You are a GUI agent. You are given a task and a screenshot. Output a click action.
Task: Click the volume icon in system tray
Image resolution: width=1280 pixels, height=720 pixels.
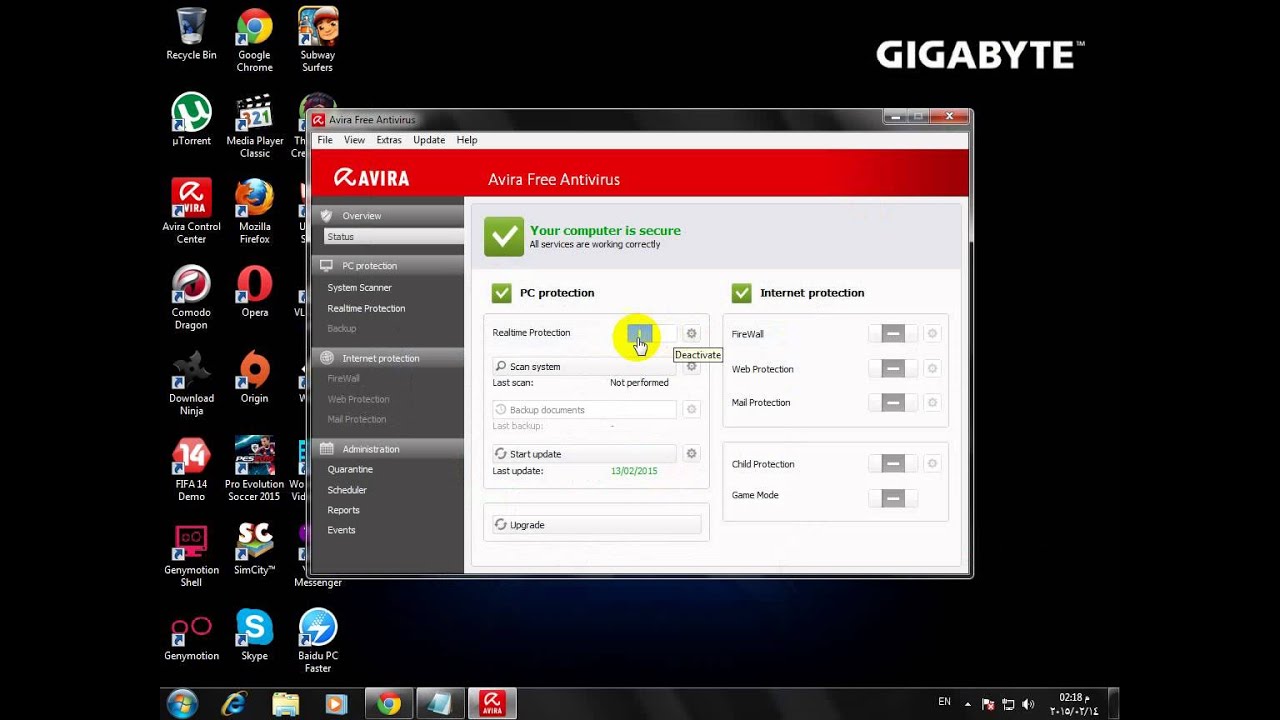click(x=1028, y=704)
